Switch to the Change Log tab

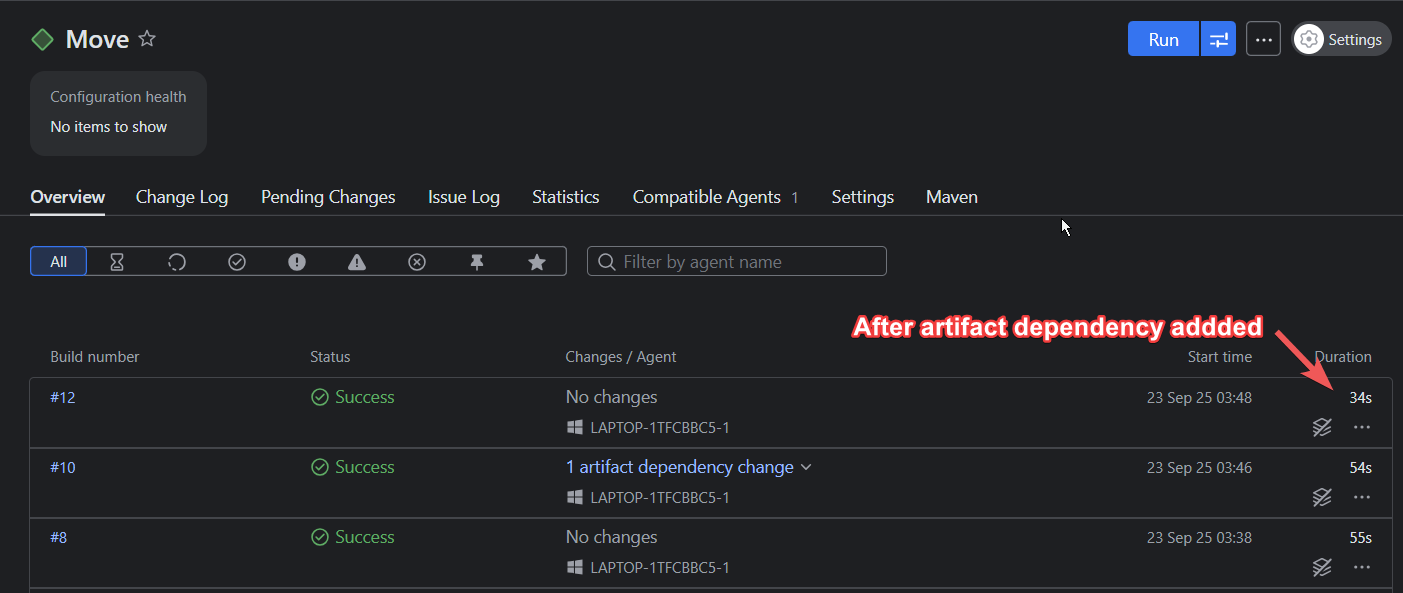(182, 197)
